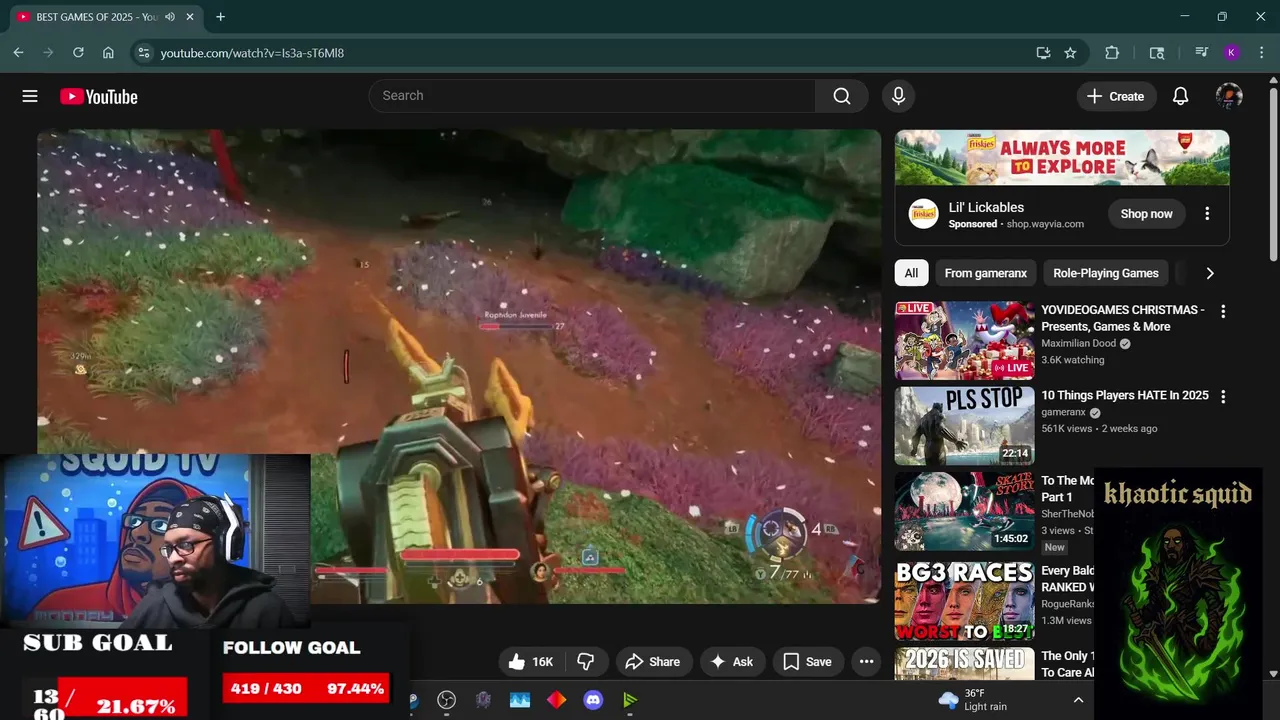Open YOVIDEOGAMES CHRISTMAS video title

pyautogui.click(x=1123, y=318)
